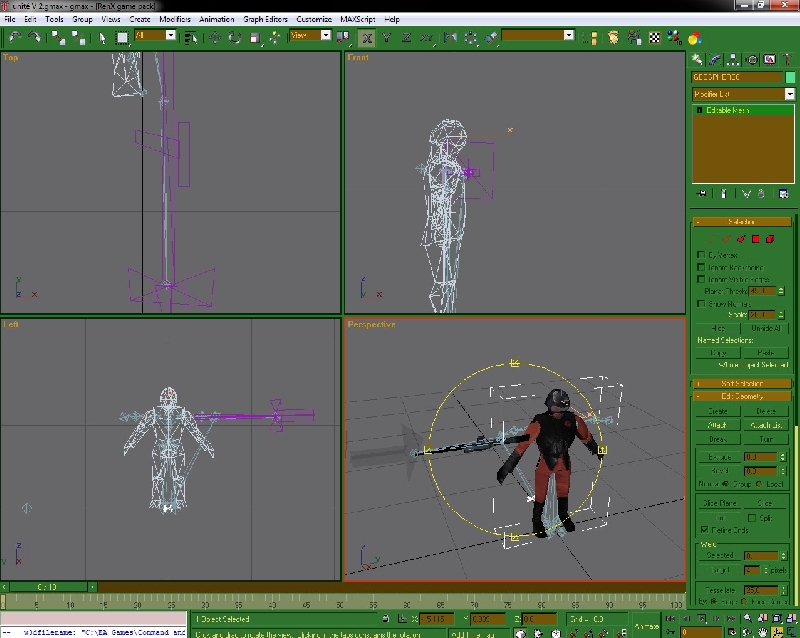Select Polygon sub-object level in Selection rollout

click(x=756, y=239)
